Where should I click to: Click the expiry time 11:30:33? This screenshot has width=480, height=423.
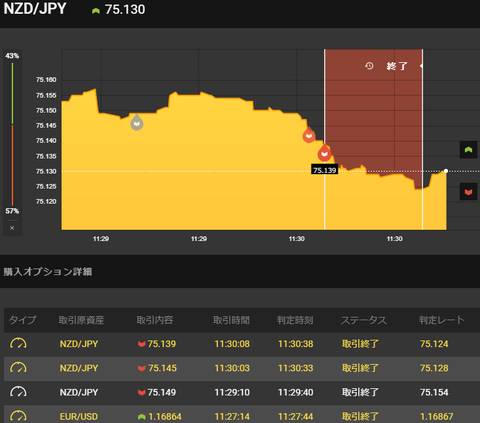[x=296, y=368]
